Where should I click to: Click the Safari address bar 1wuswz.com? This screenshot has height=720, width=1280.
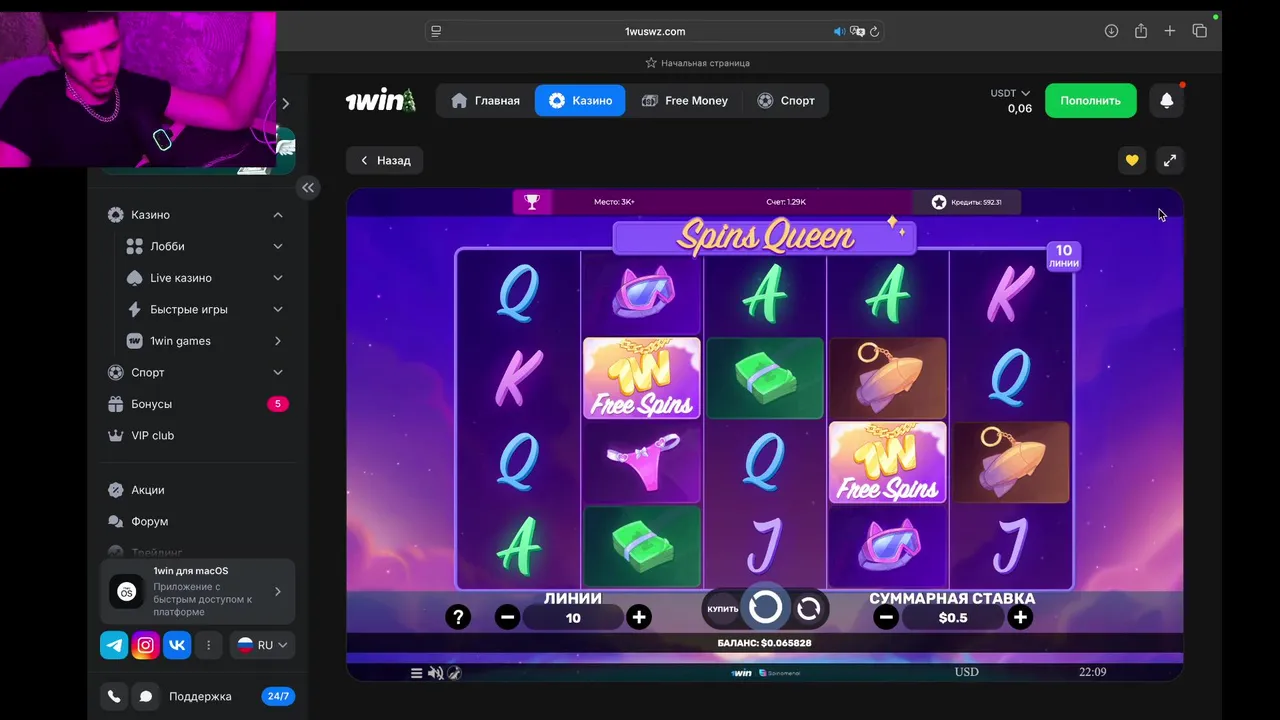click(655, 31)
